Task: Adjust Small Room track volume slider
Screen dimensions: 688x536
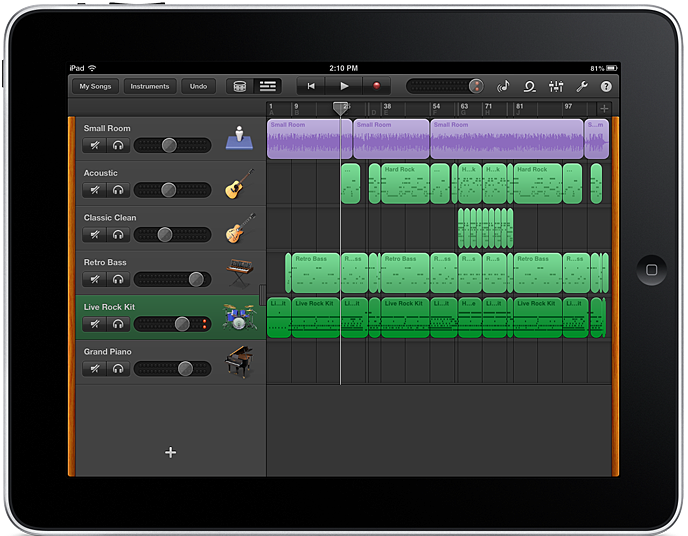Action: coord(169,145)
